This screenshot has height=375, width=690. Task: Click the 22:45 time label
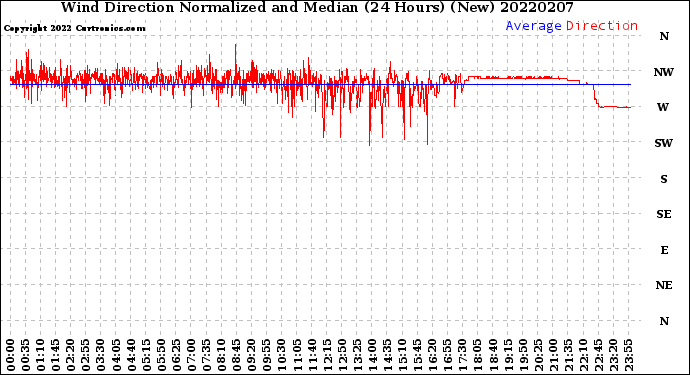click(x=598, y=355)
